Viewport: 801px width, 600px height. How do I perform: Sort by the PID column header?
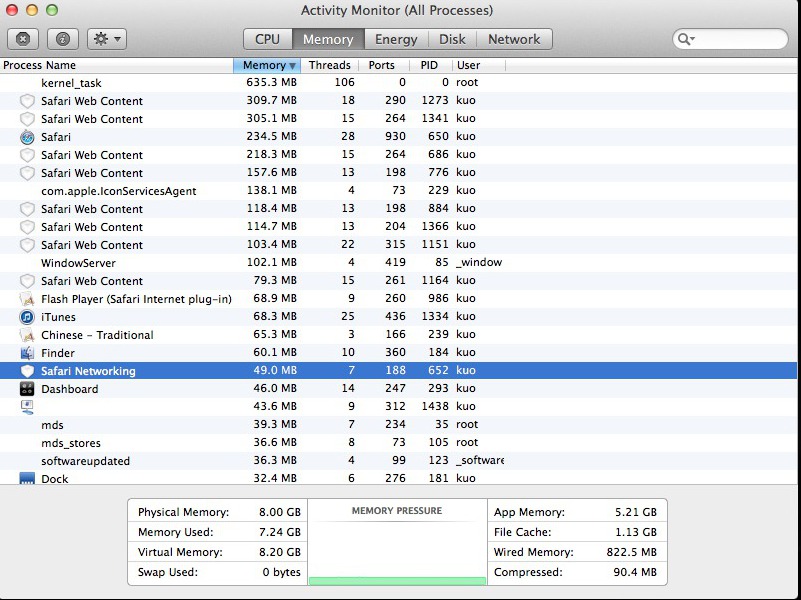click(x=431, y=65)
